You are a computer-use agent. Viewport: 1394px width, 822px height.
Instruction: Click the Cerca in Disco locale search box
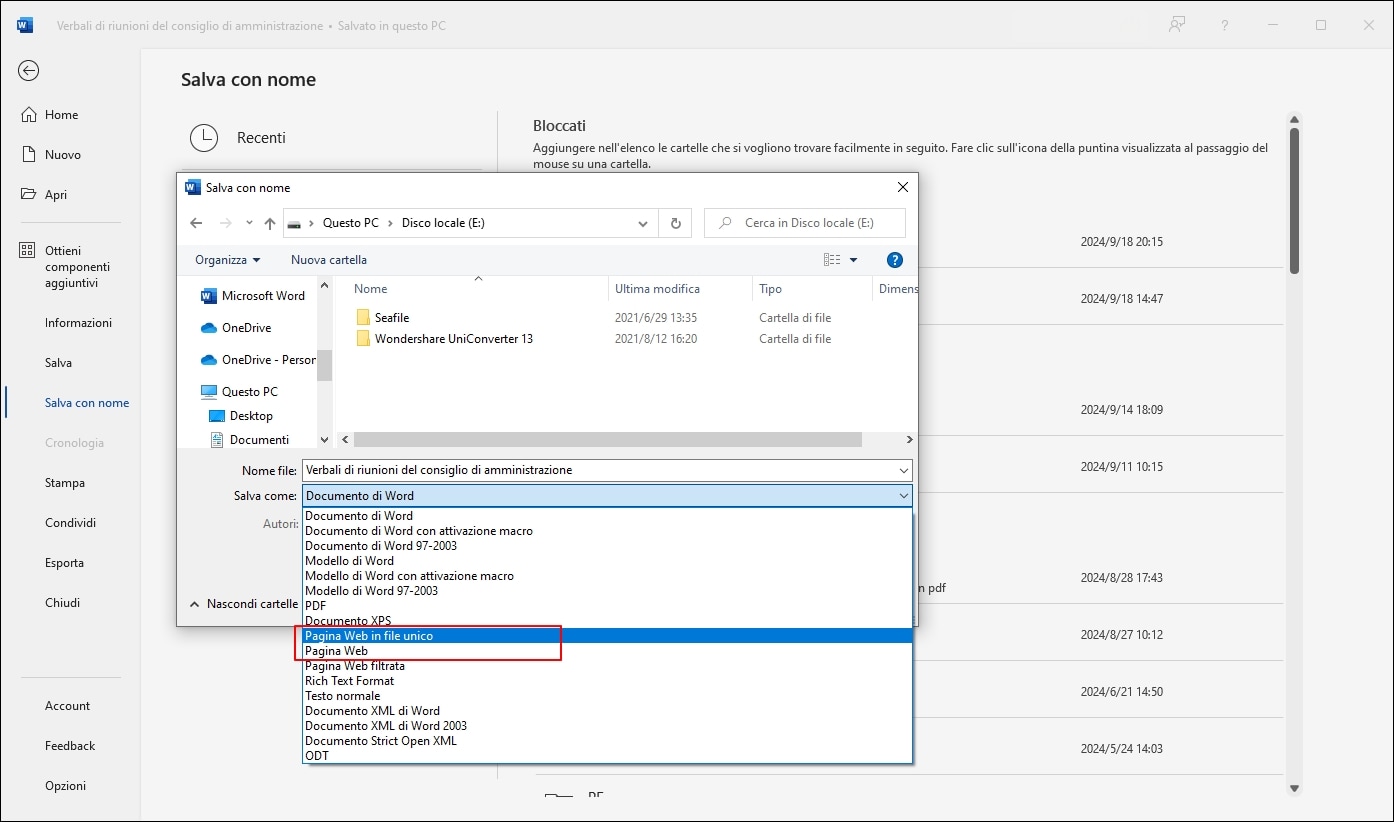point(805,223)
